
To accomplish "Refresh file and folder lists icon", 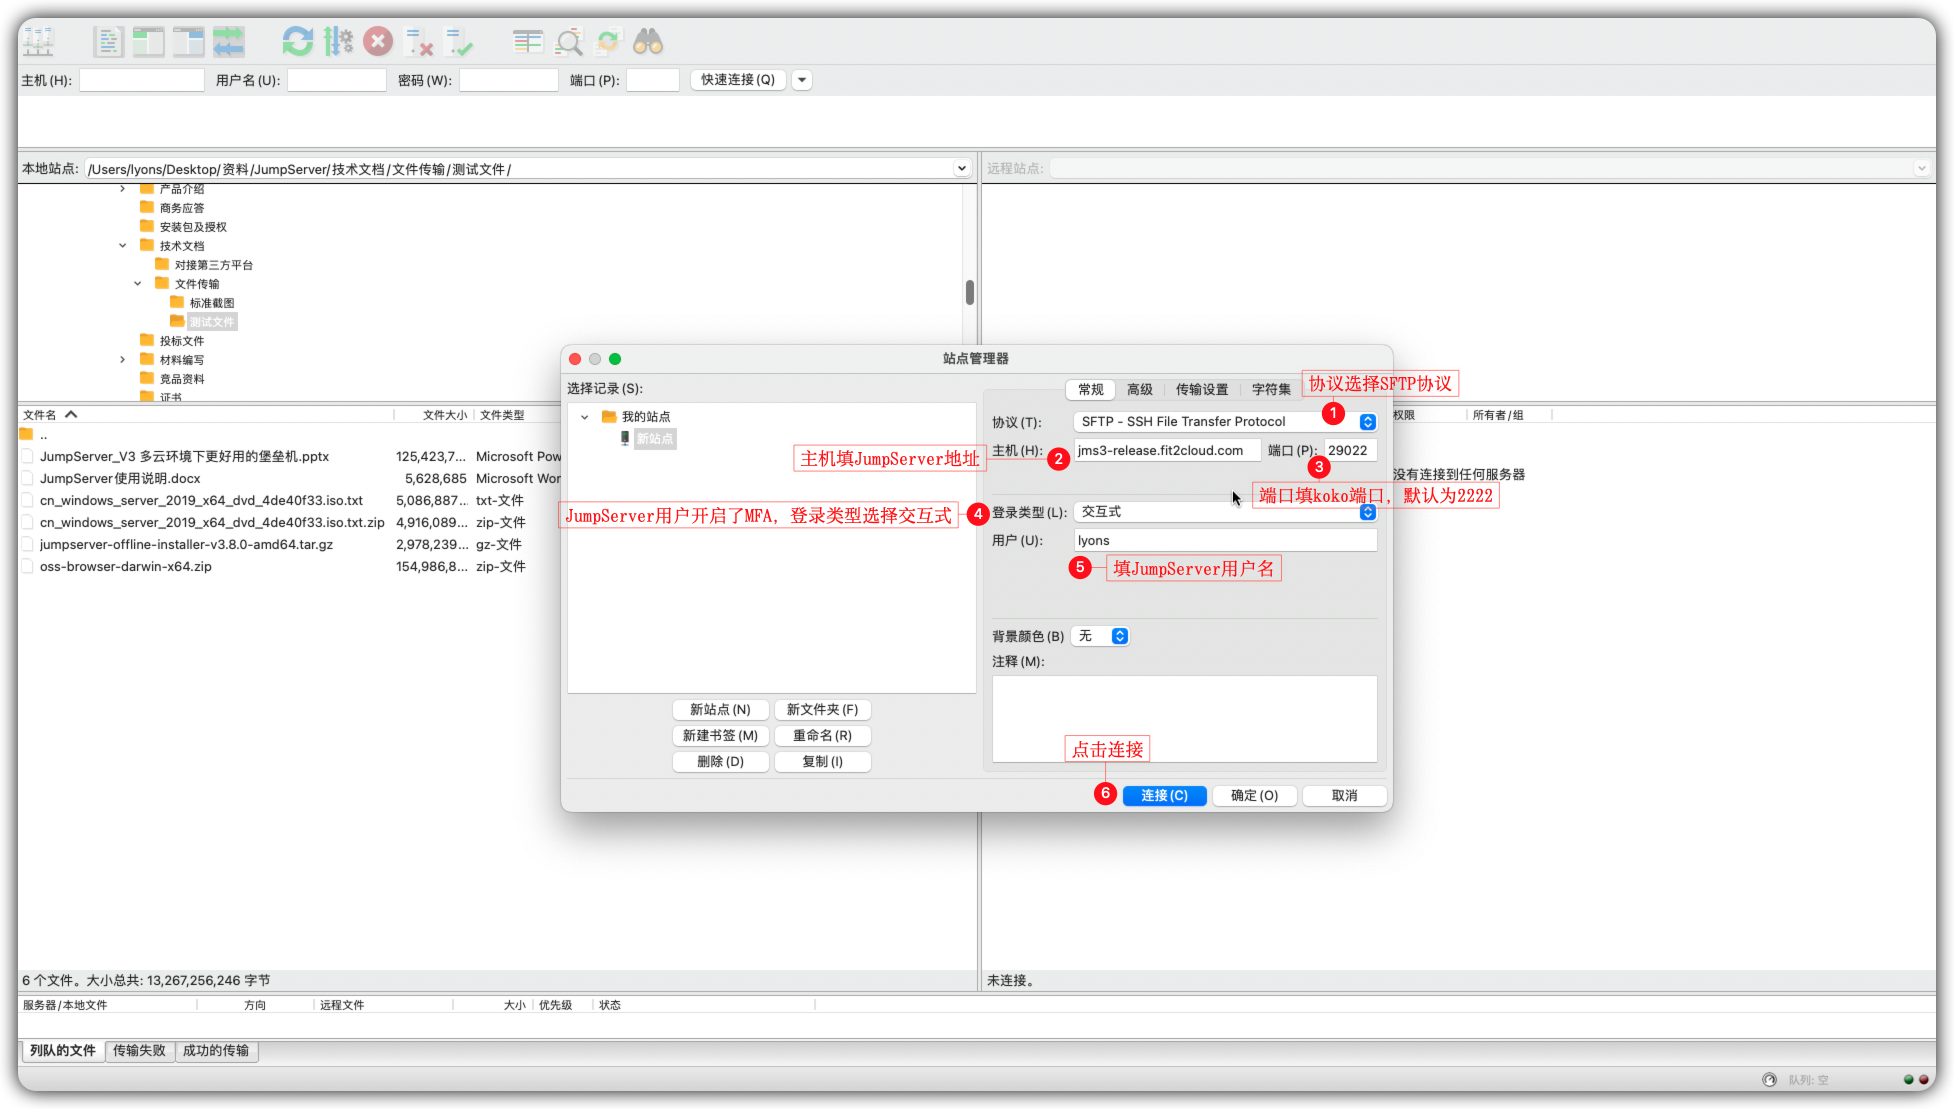I will (297, 42).
